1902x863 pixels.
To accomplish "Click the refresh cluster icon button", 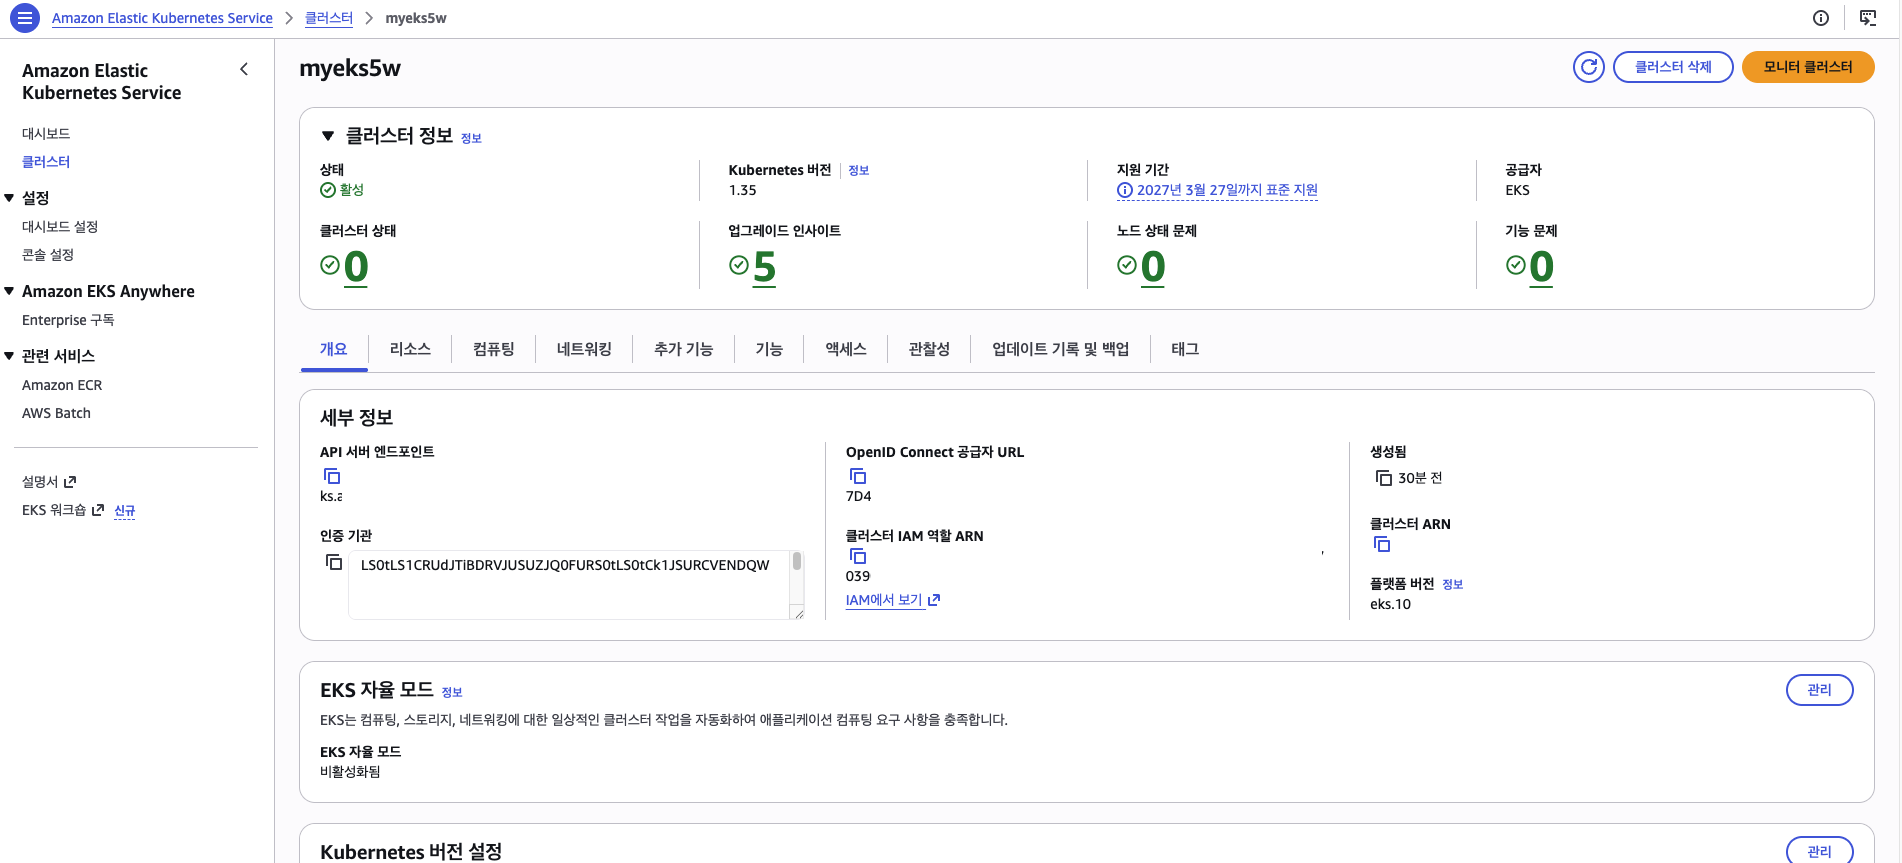I will 1588,67.
